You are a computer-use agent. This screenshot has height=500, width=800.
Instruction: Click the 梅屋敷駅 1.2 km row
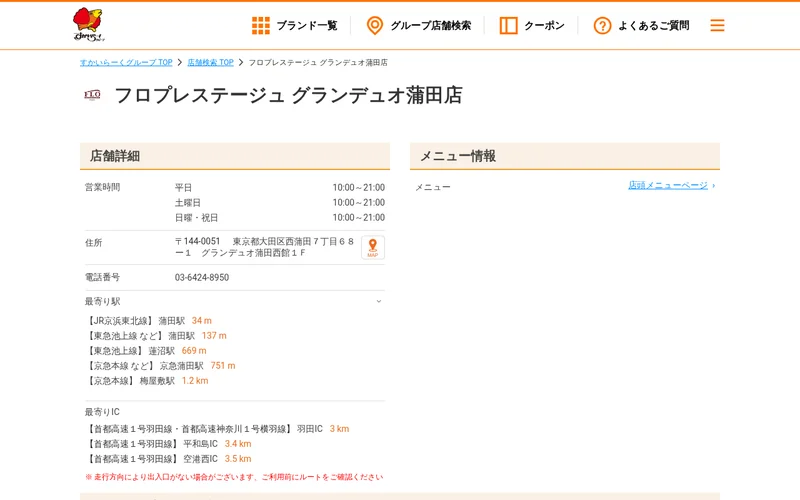(x=147, y=381)
